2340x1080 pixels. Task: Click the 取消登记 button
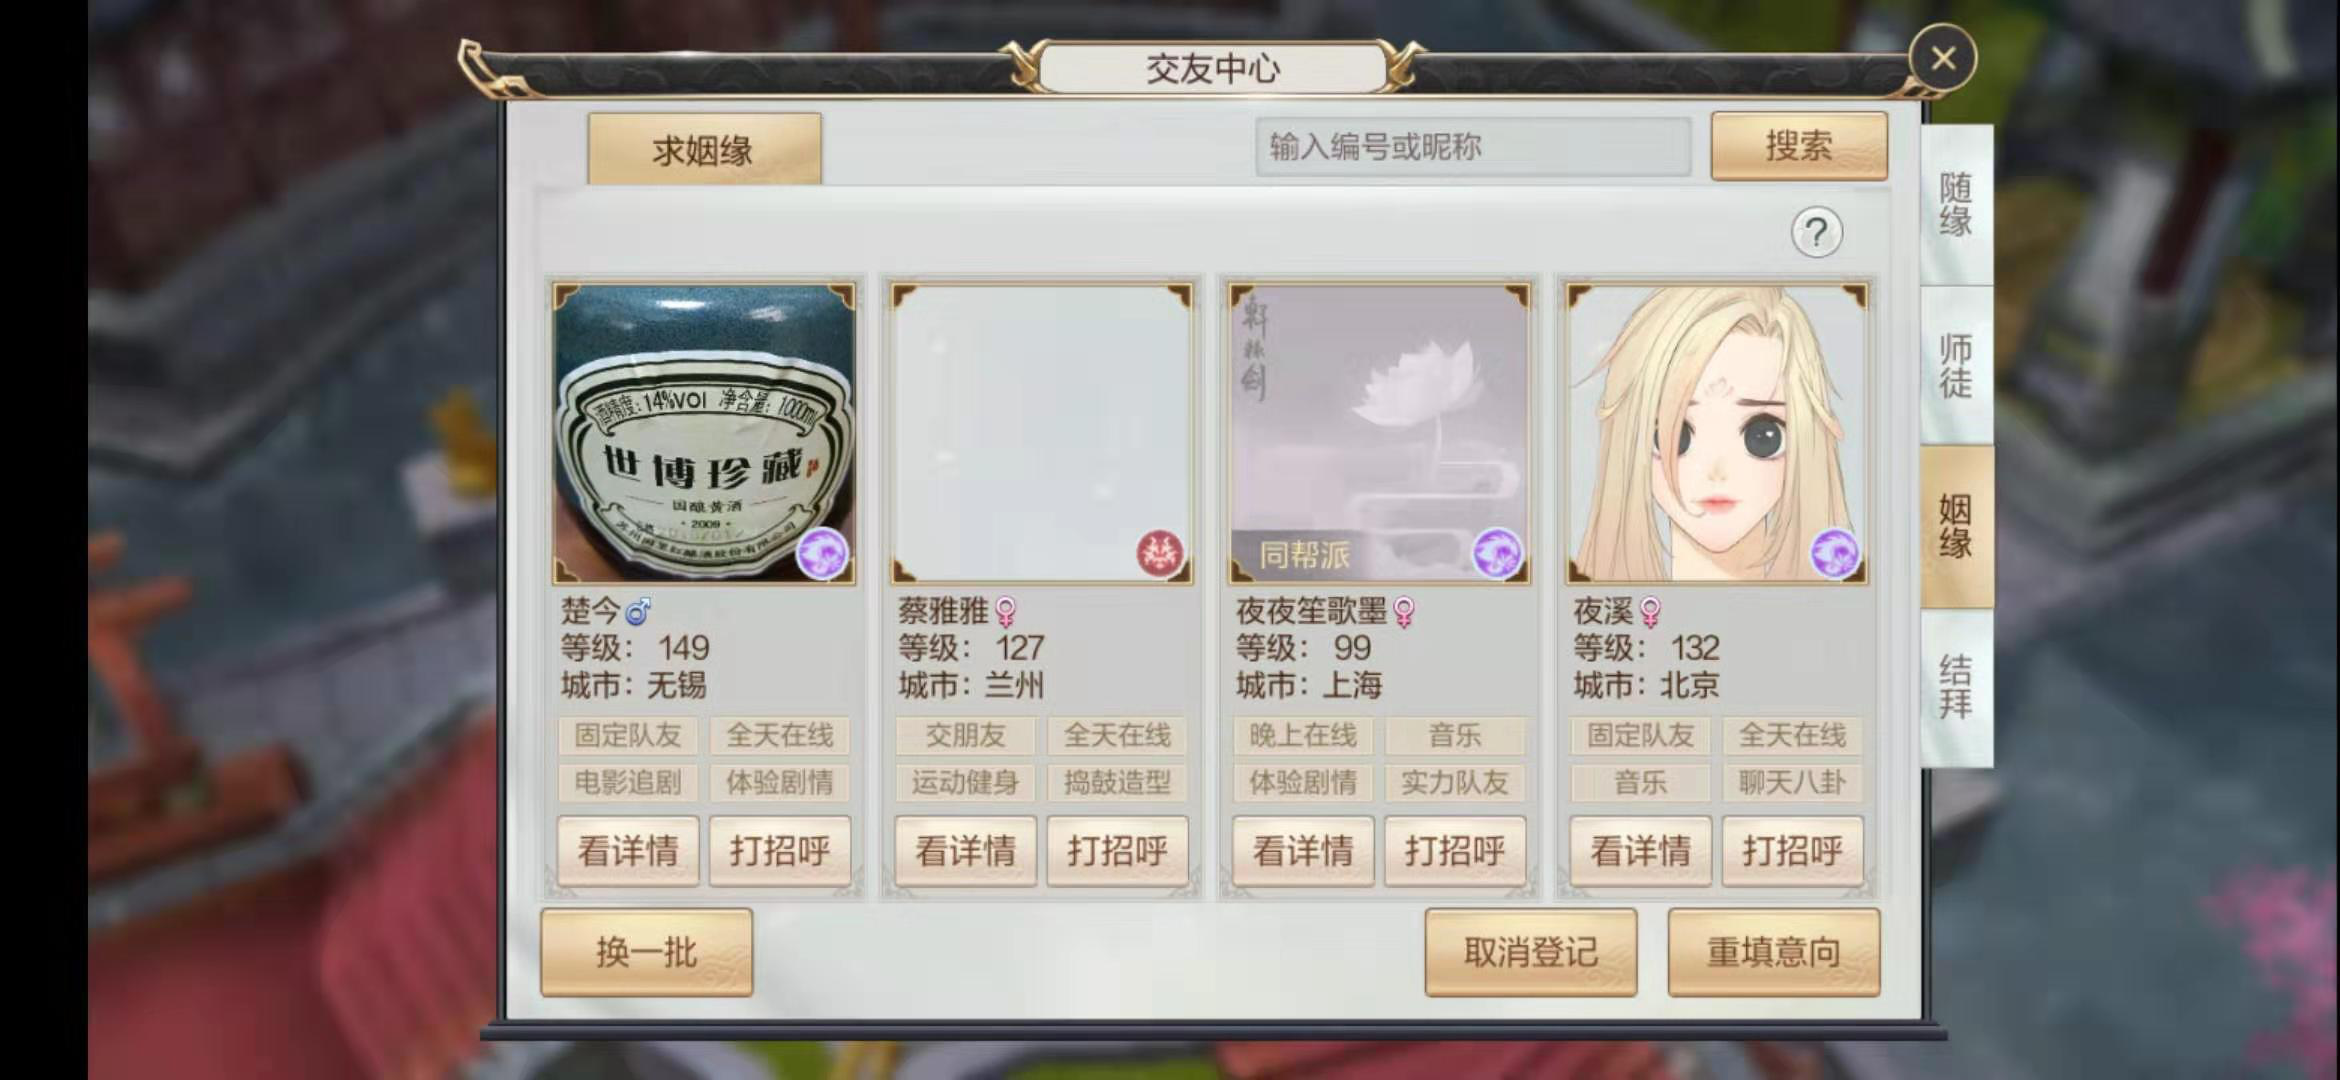coord(1530,952)
